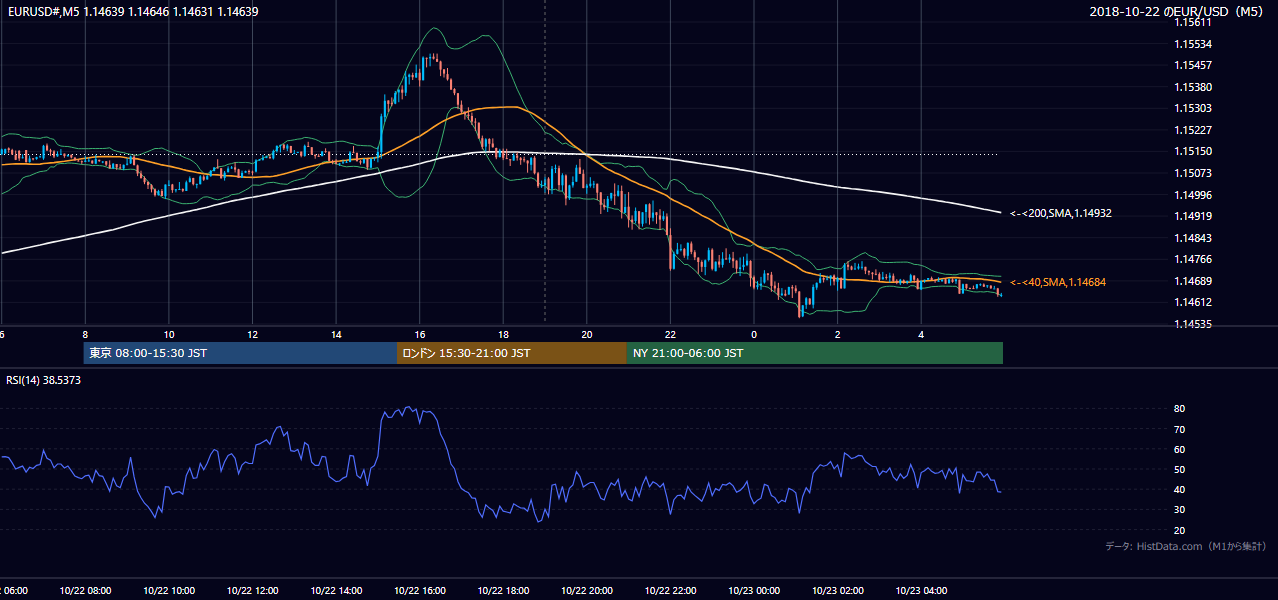Click the RSI(14) 38.5373 indicator label

pyautogui.click(x=43, y=380)
